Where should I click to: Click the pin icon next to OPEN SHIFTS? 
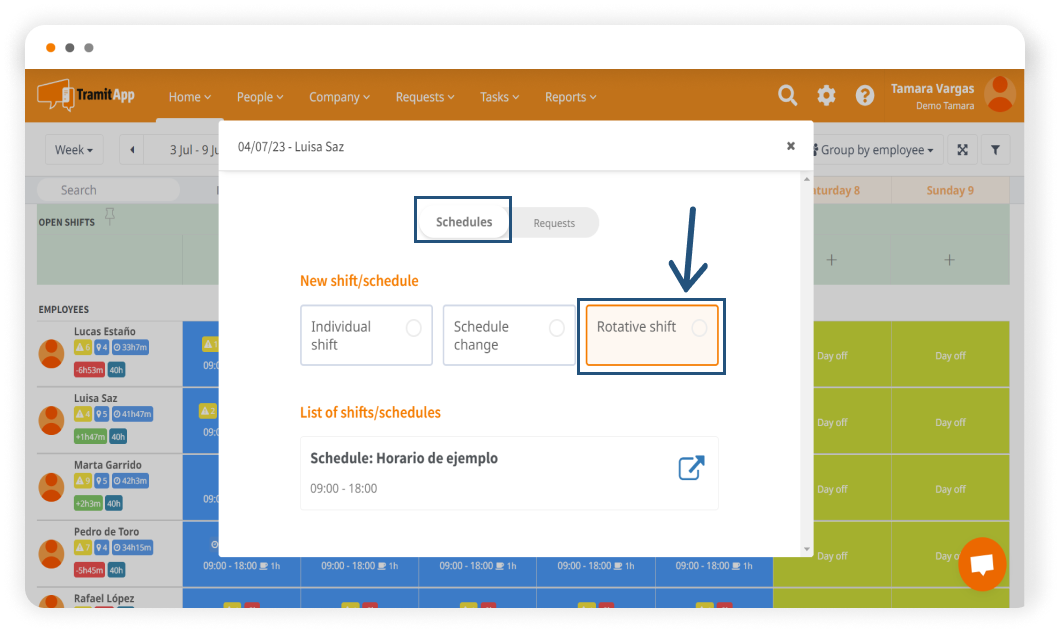(x=111, y=217)
